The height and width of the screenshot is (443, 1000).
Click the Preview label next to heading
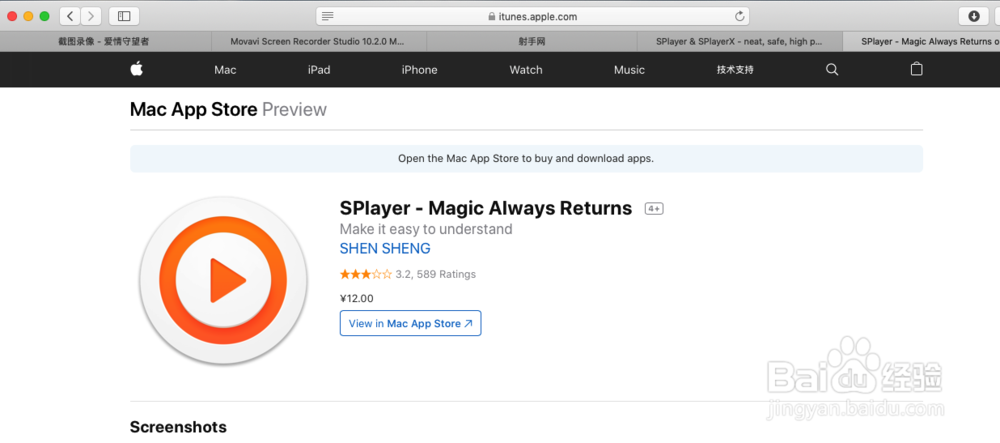pyautogui.click(x=294, y=110)
